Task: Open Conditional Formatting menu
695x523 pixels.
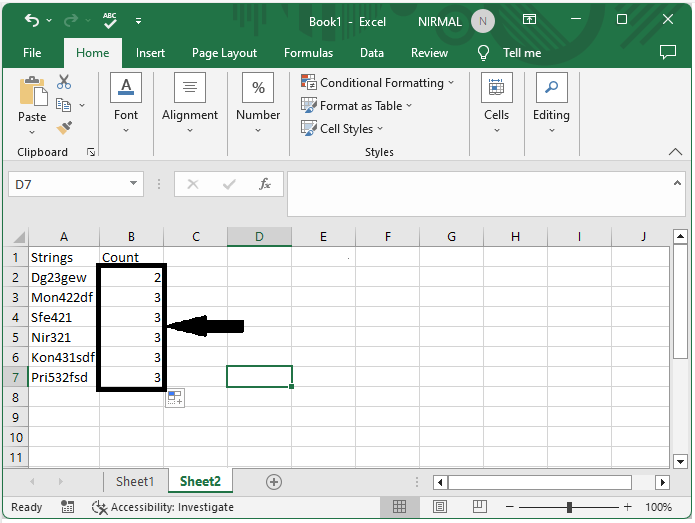Action: (x=378, y=82)
